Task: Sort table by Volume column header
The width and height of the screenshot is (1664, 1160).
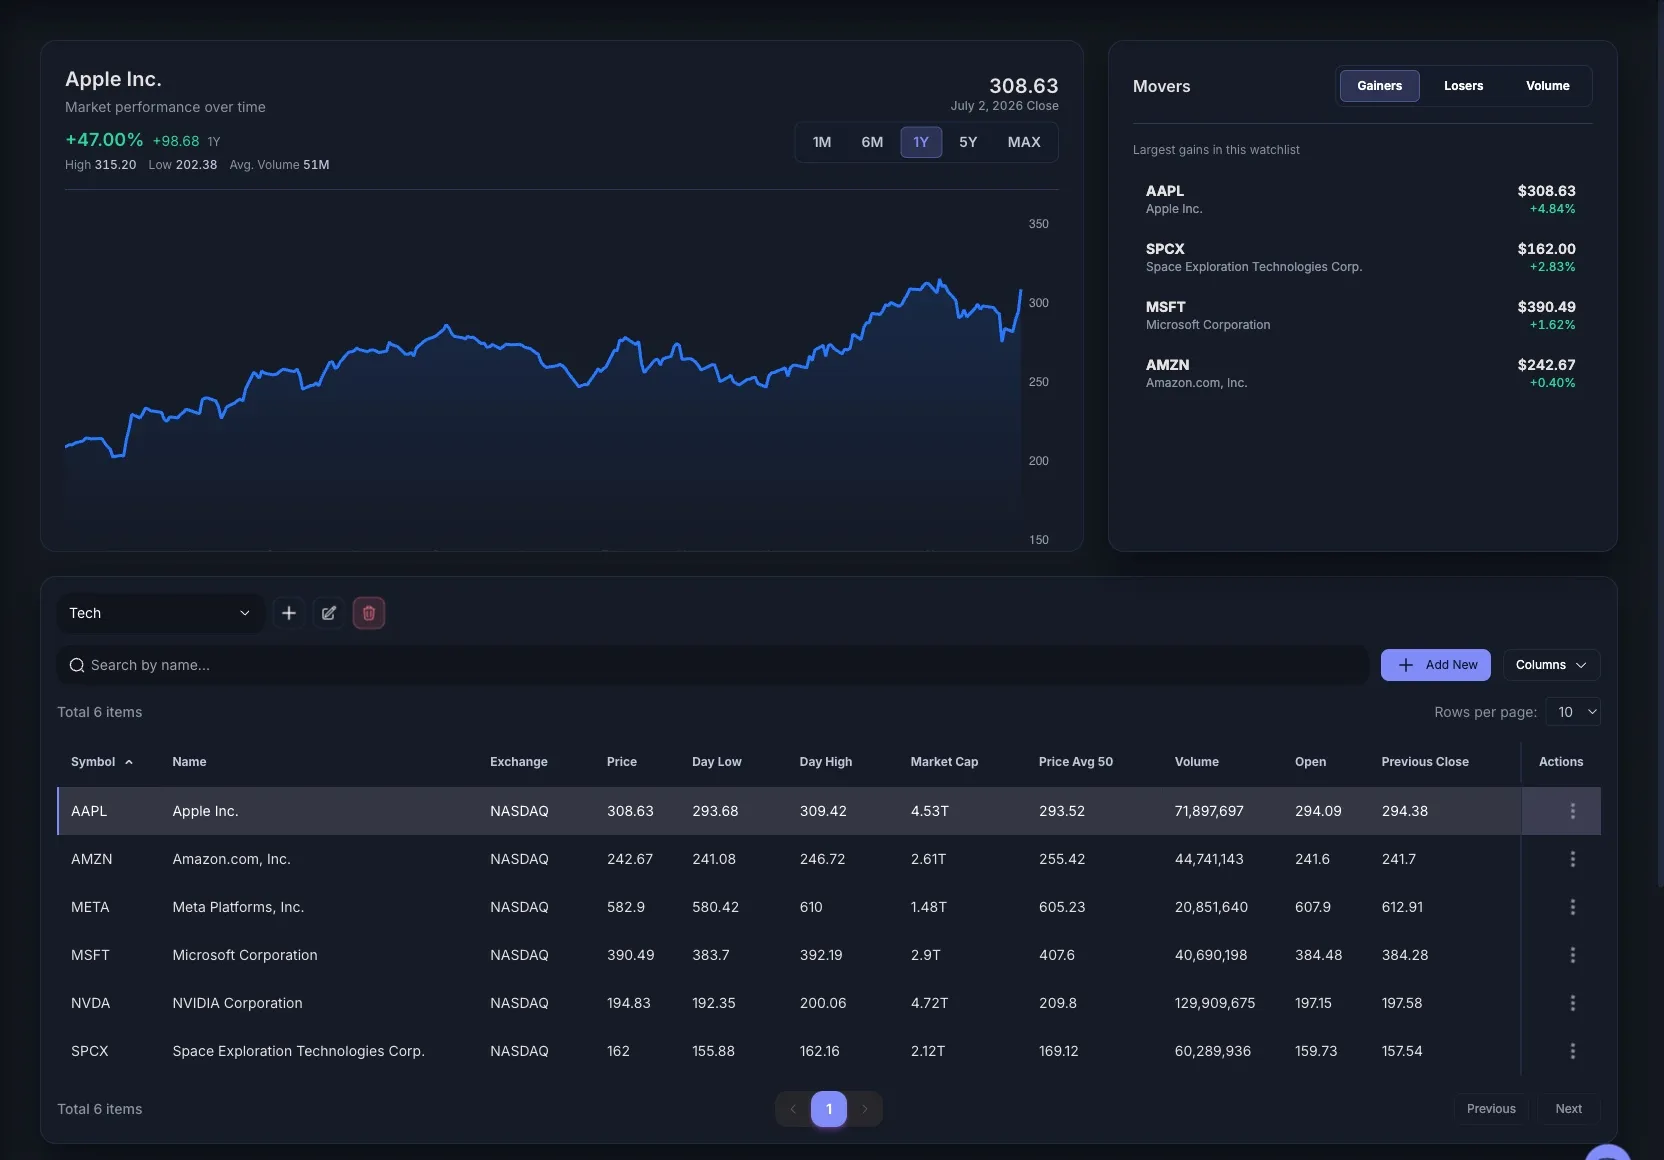Action: (1197, 762)
